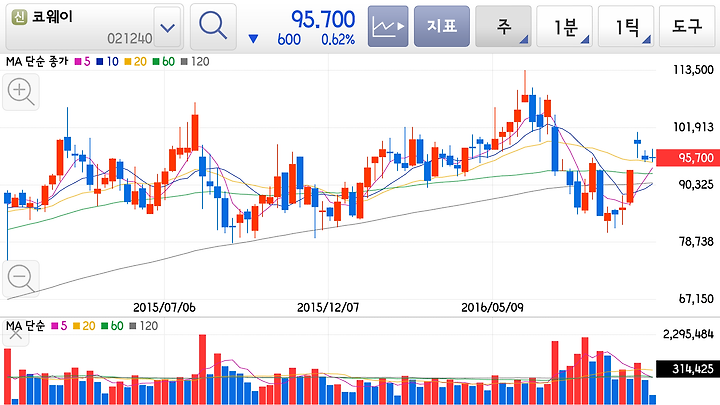Click the volume legend 120 gray swatch
720x405 pixels.
(x=133, y=326)
